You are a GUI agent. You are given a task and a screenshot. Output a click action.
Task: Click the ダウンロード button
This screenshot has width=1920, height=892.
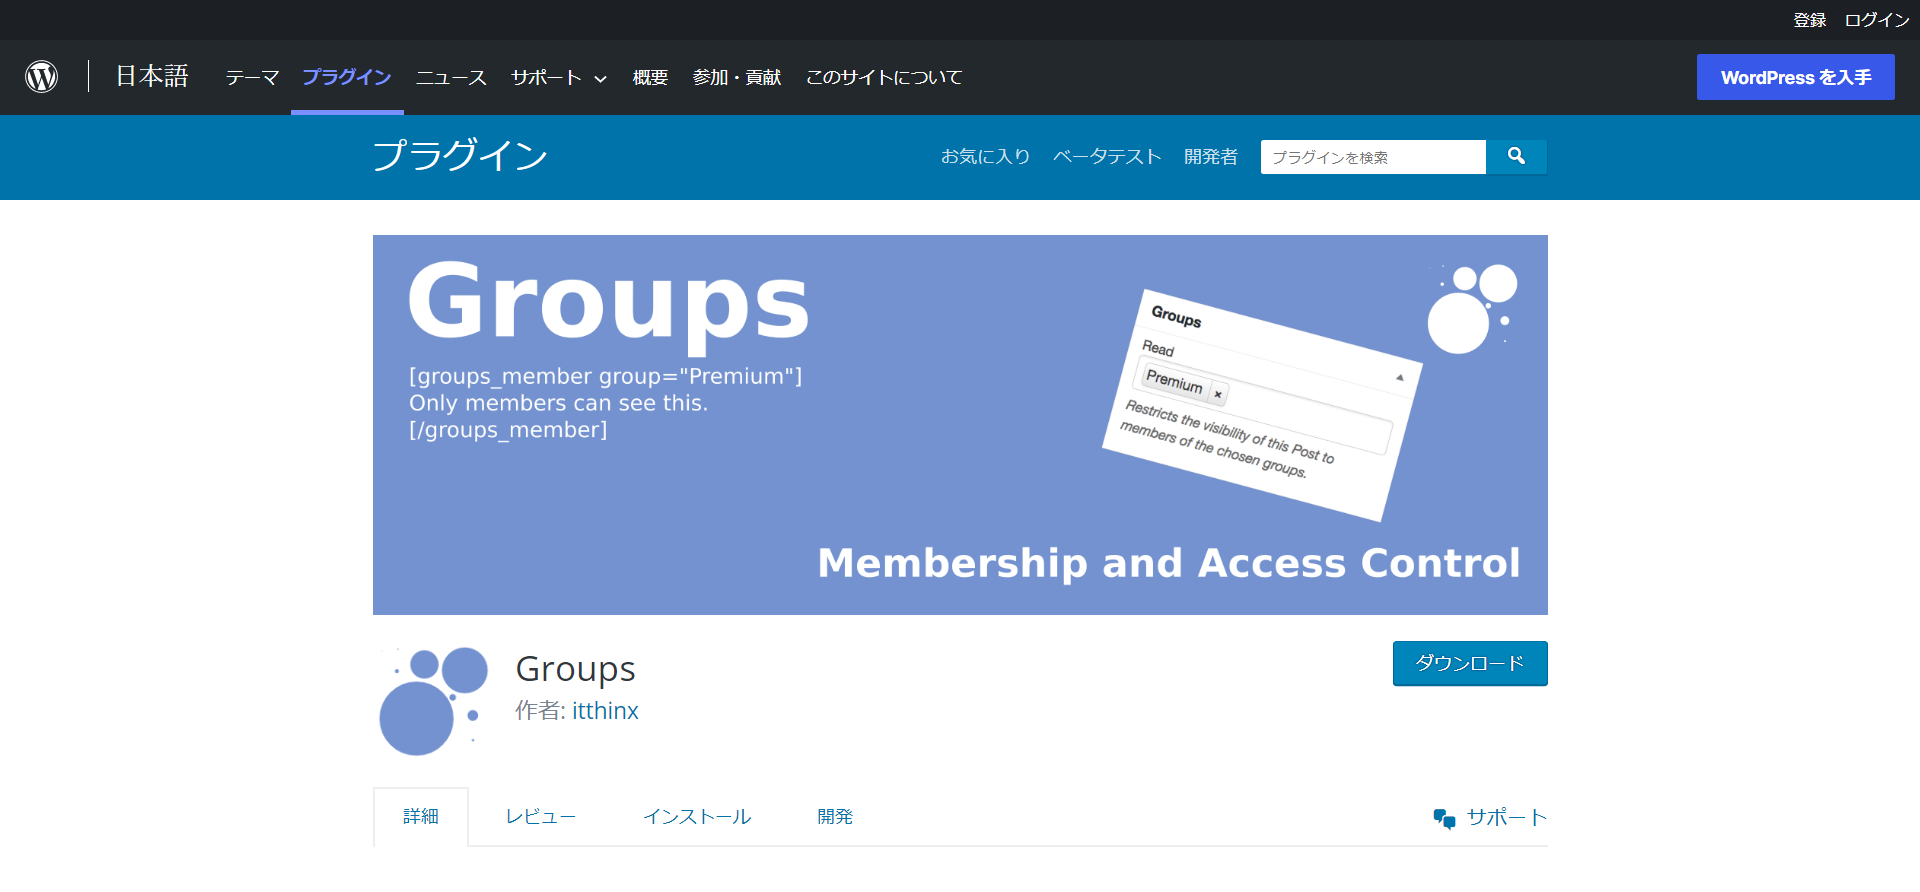(x=1470, y=664)
